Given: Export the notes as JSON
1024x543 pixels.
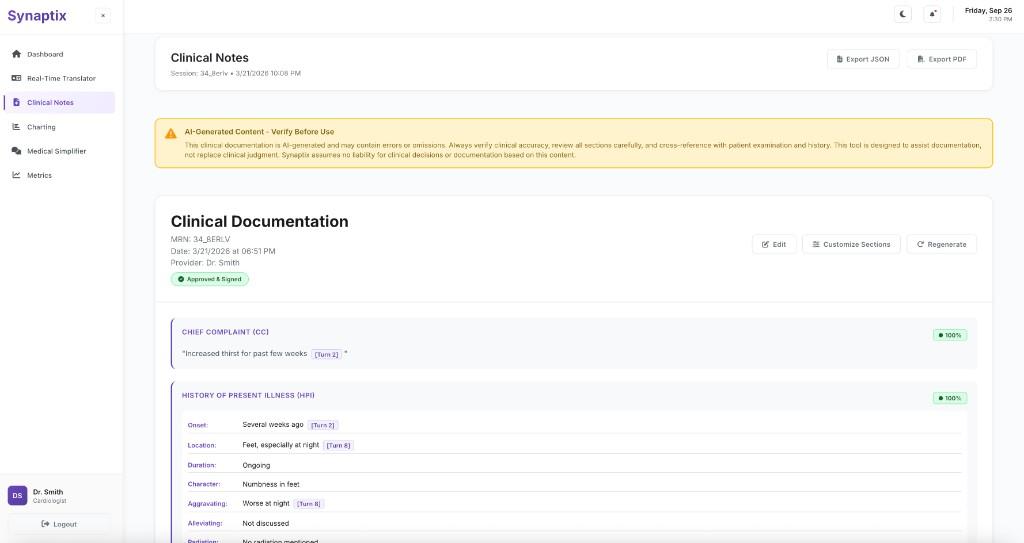Looking at the screenshot, I should pos(863,59).
